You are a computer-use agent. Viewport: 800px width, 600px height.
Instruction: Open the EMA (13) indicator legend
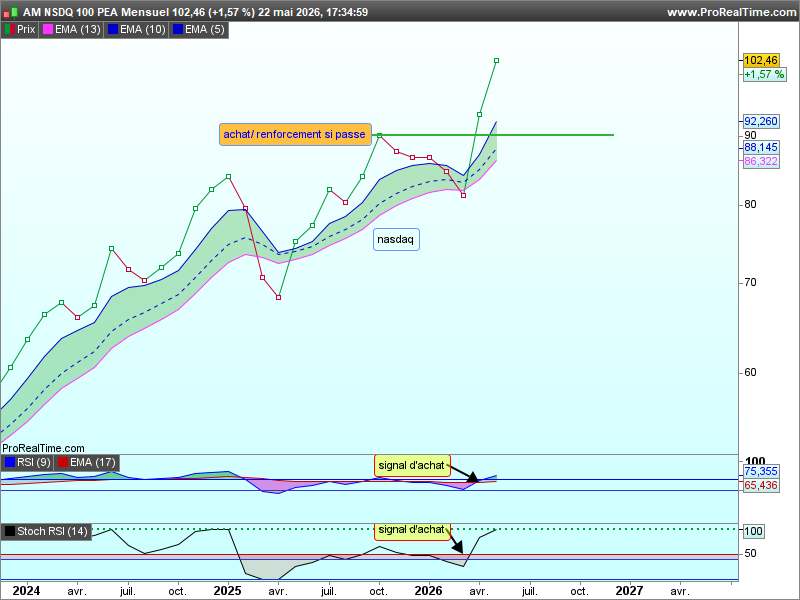[x=71, y=30]
